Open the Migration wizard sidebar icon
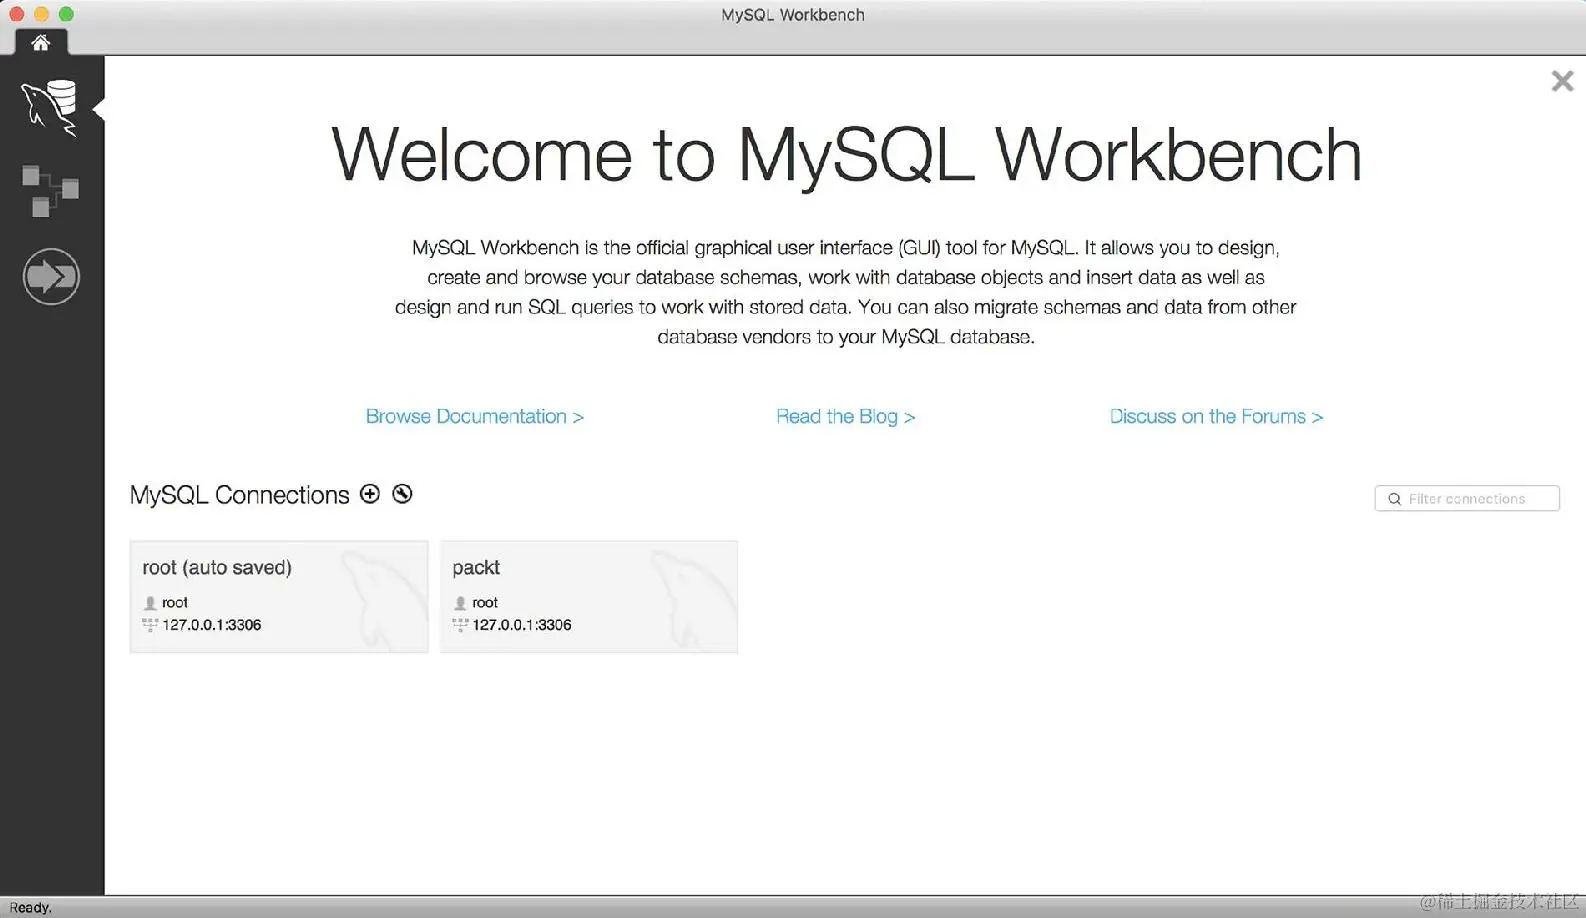This screenshot has height=918, width=1586. pyautogui.click(x=51, y=277)
